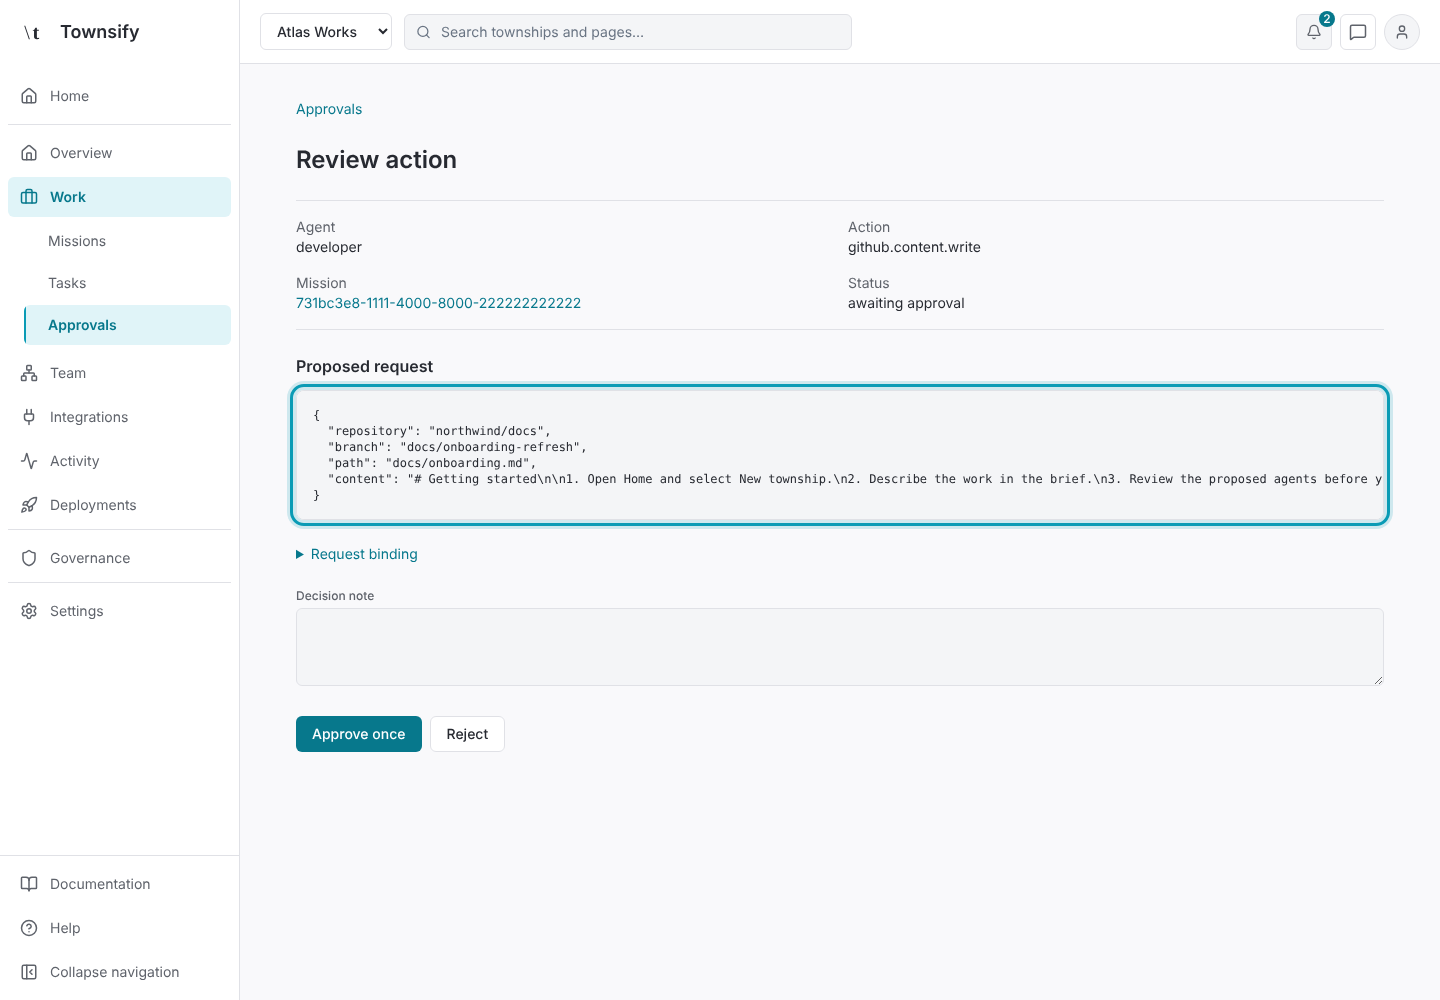Click the Team hierarchy icon
This screenshot has height=1000, width=1440.
(x=29, y=373)
